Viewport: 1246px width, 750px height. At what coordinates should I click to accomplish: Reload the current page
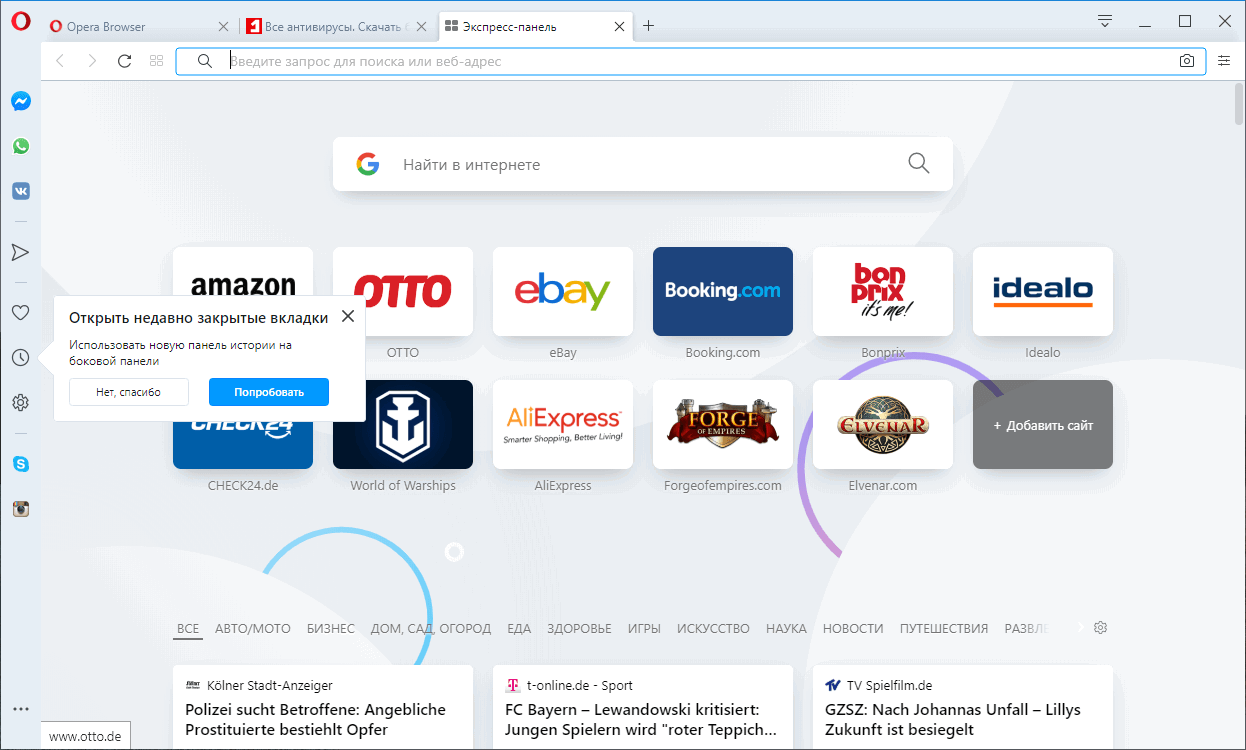tap(124, 61)
